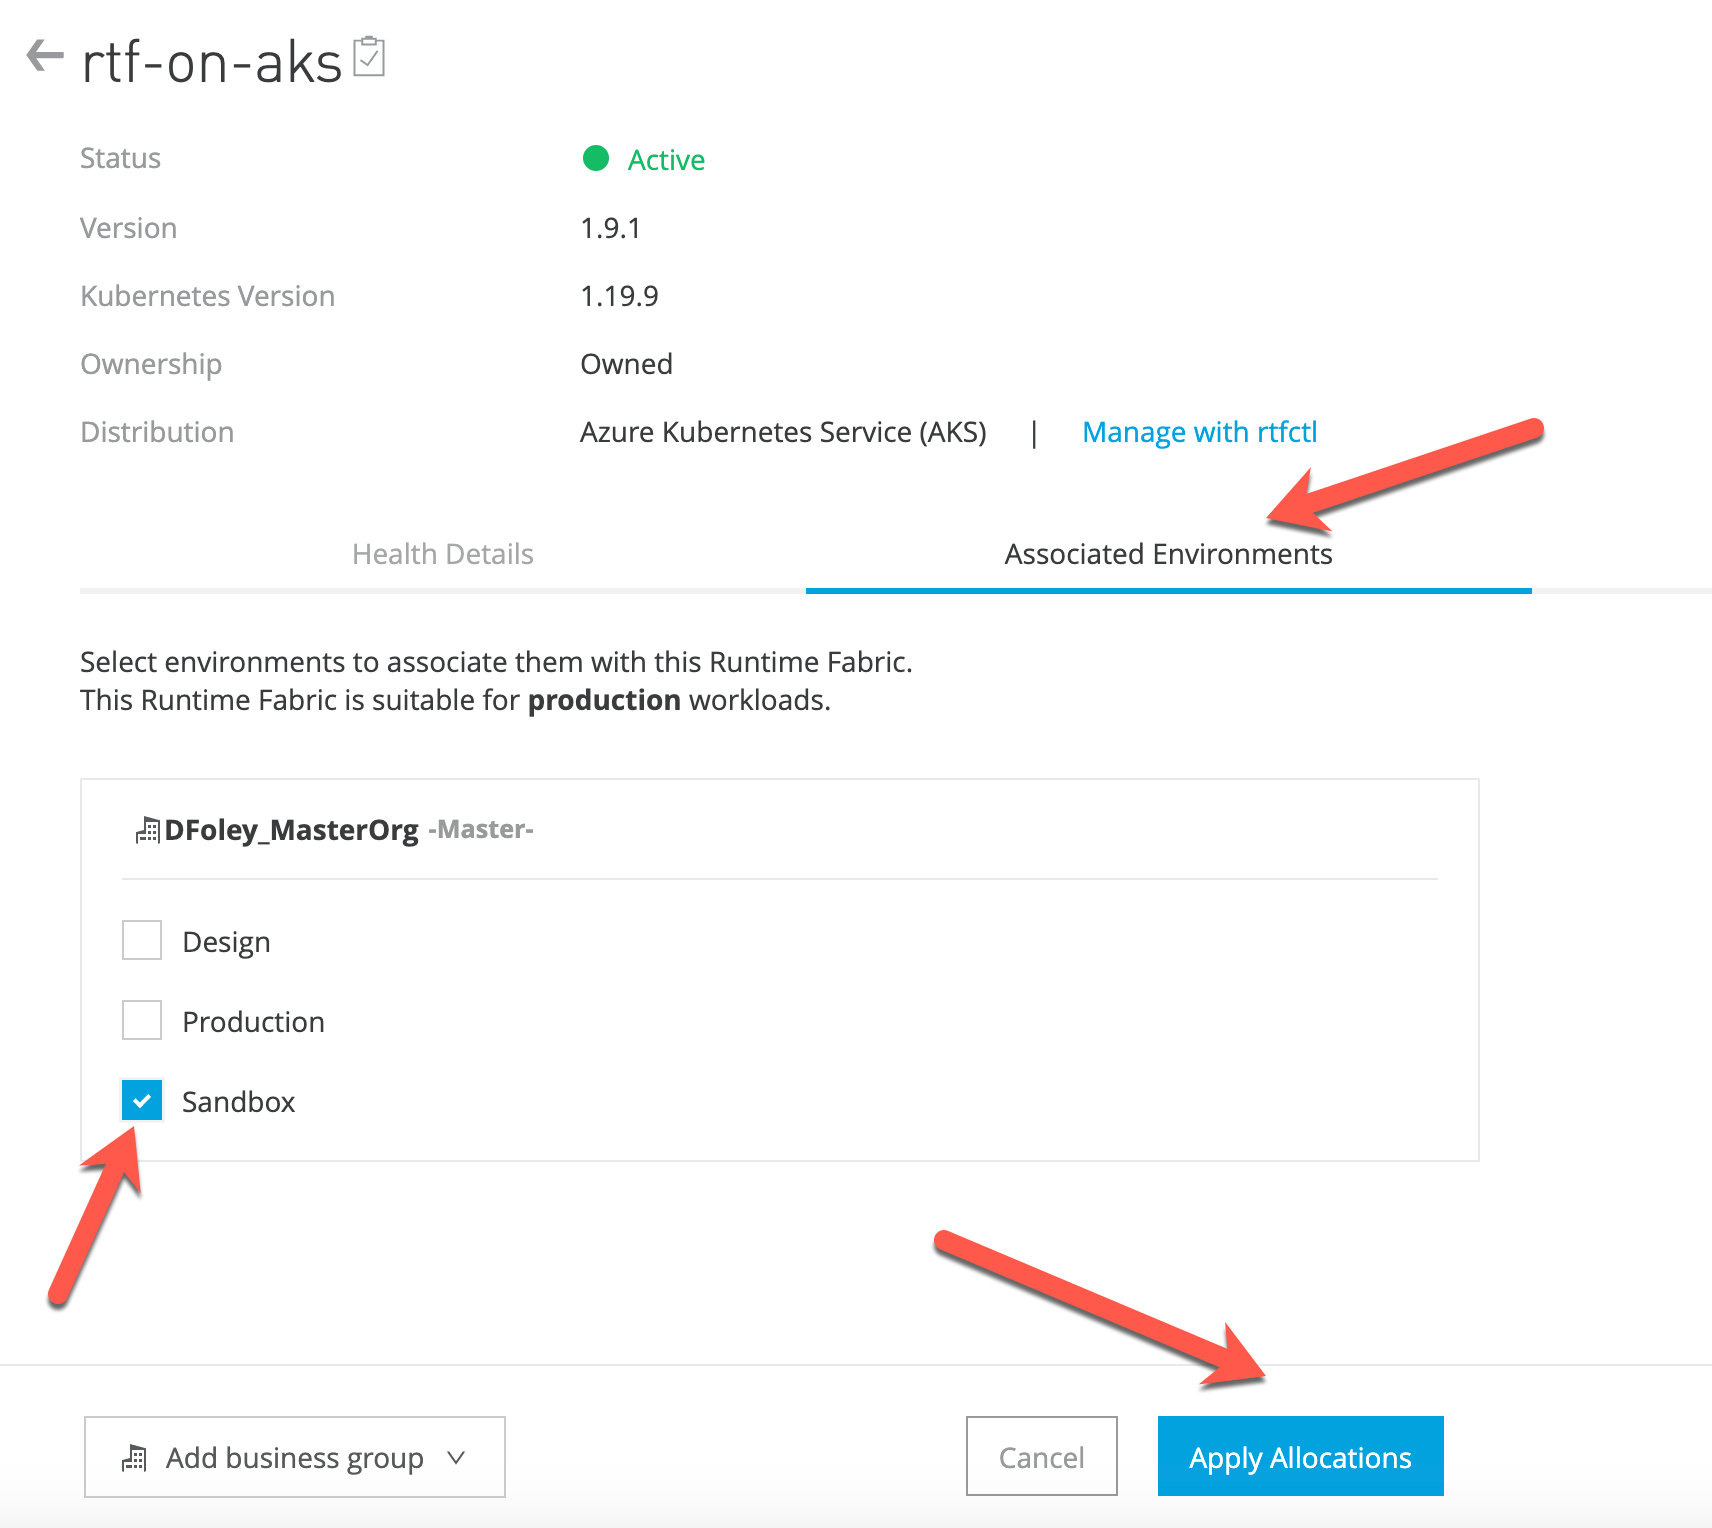Click the Apply Allocations button
The width and height of the screenshot is (1712, 1528).
(x=1300, y=1456)
